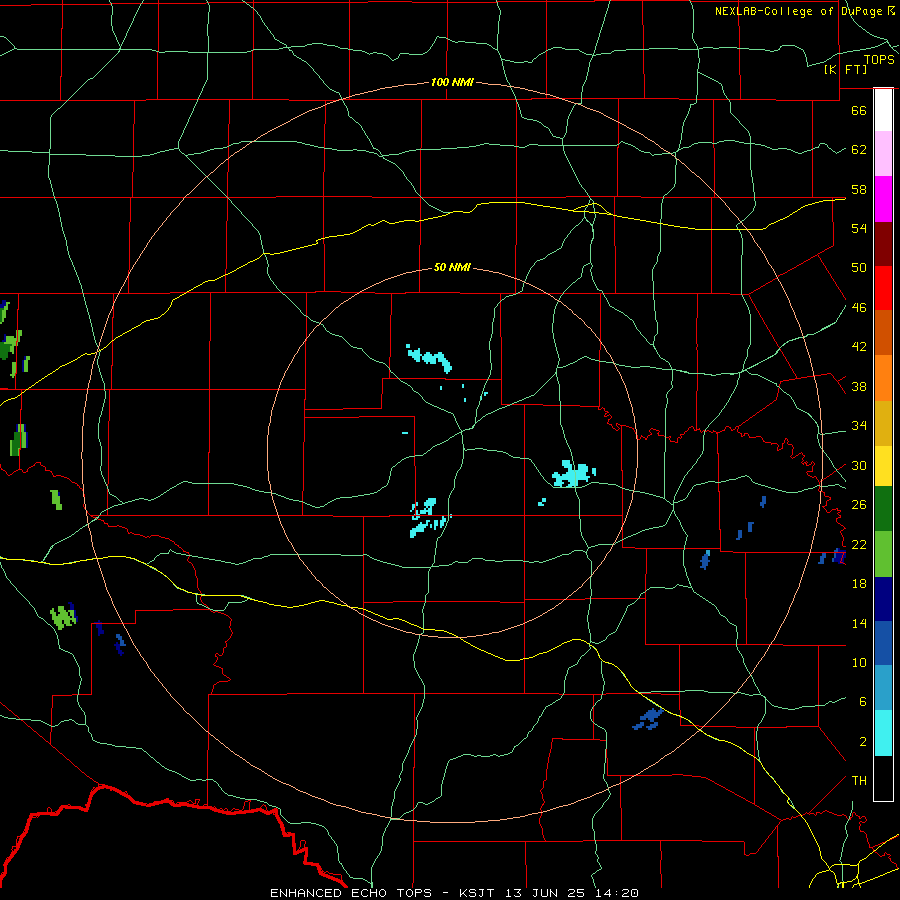The width and height of the screenshot is (900, 900).
Task: Click the light green 26 kft swatch
Action: (883, 554)
